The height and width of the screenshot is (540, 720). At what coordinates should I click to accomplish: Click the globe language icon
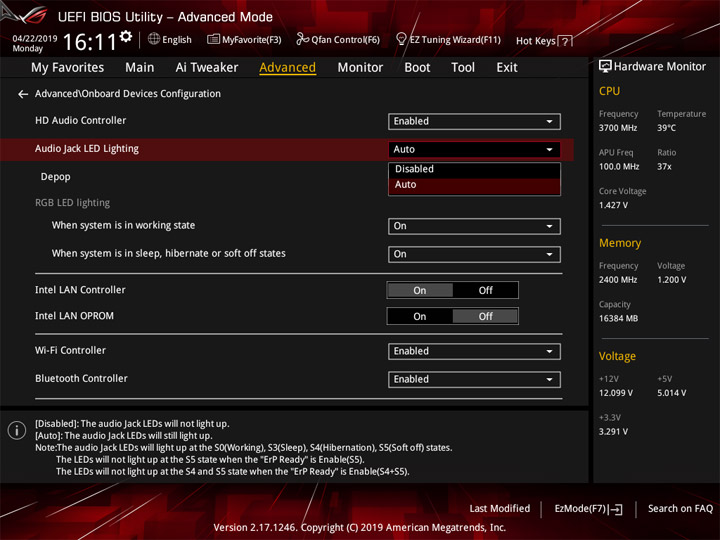tap(154, 39)
